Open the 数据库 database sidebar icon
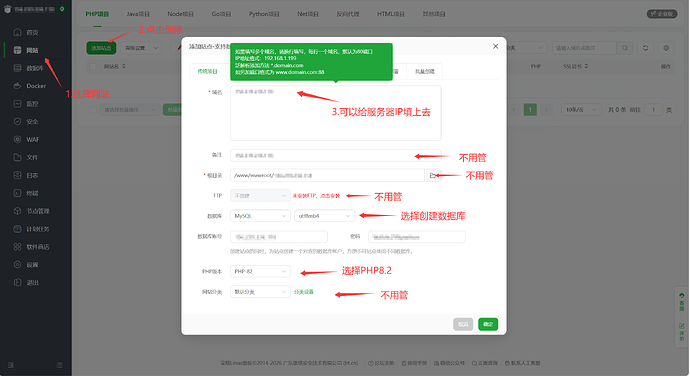This screenshot has height=376, width=690. (x=17, y=68)
